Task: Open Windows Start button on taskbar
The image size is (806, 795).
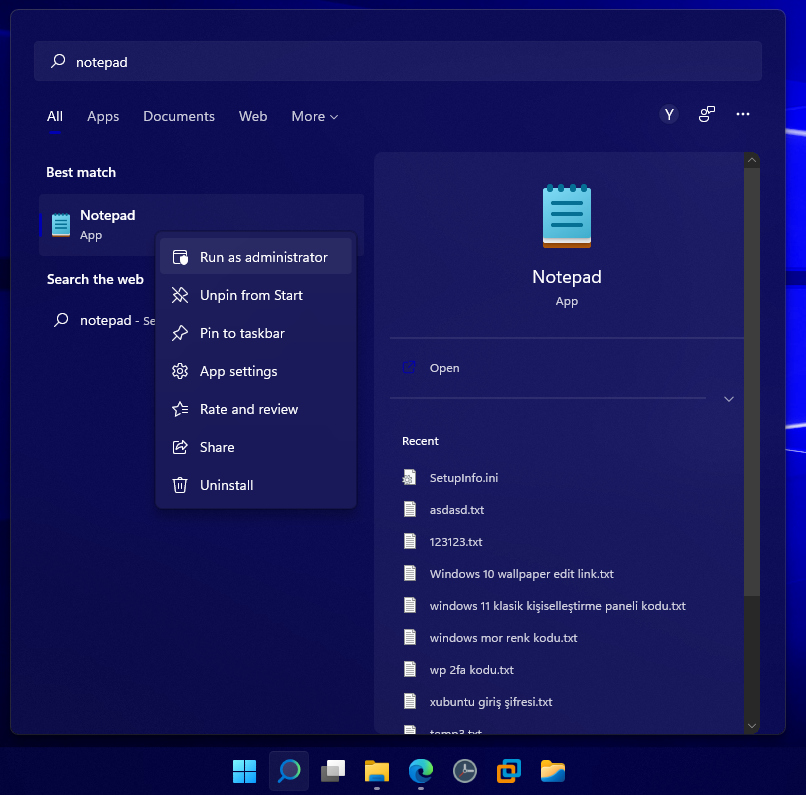Action: click(245, 771)
